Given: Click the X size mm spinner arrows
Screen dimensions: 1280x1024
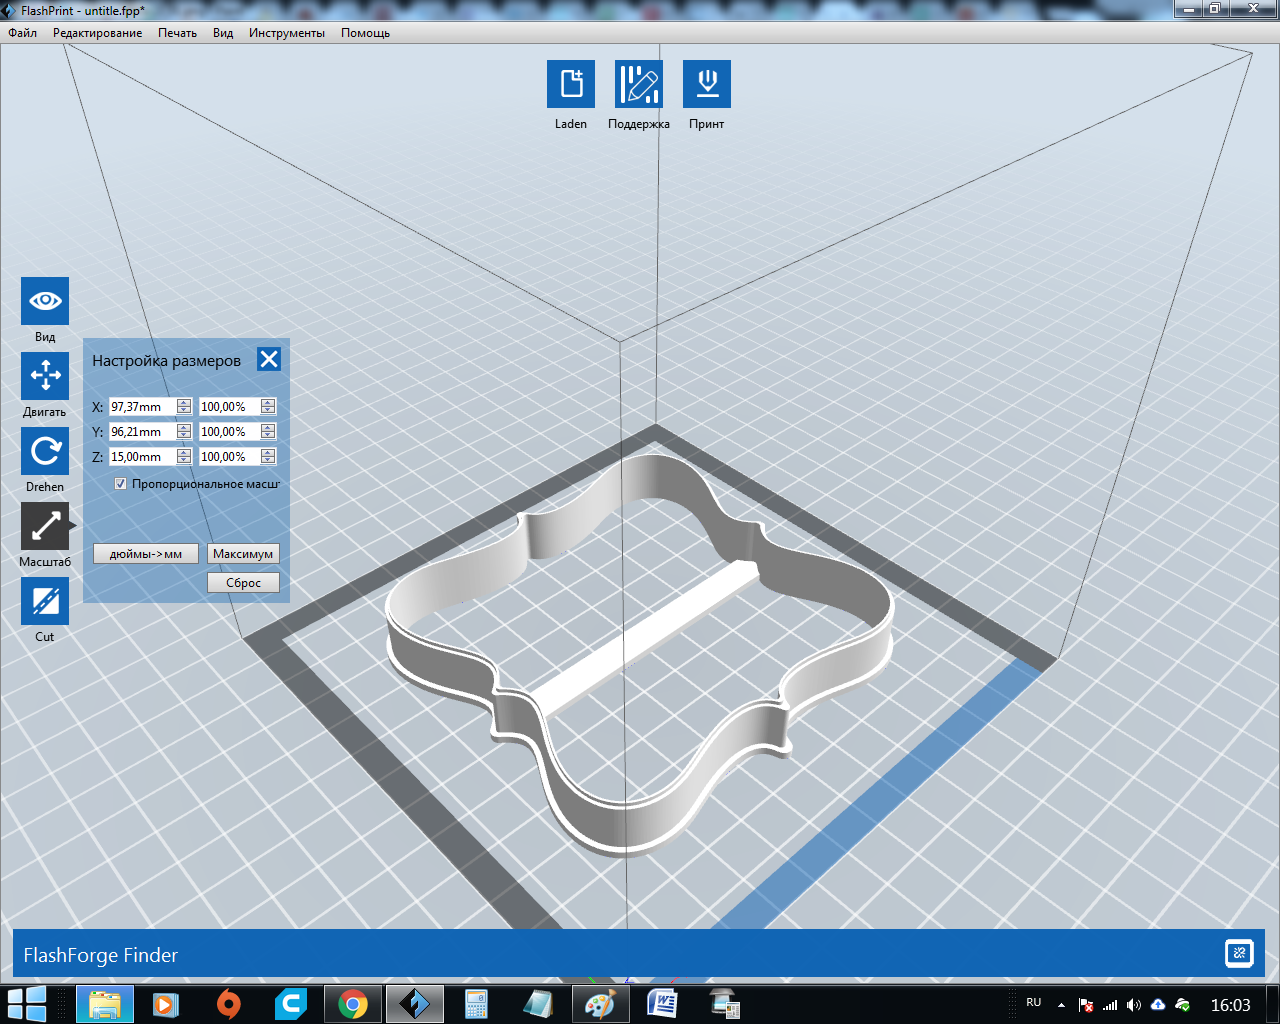Looking at the screenshot, I should (x=184, y=406).
